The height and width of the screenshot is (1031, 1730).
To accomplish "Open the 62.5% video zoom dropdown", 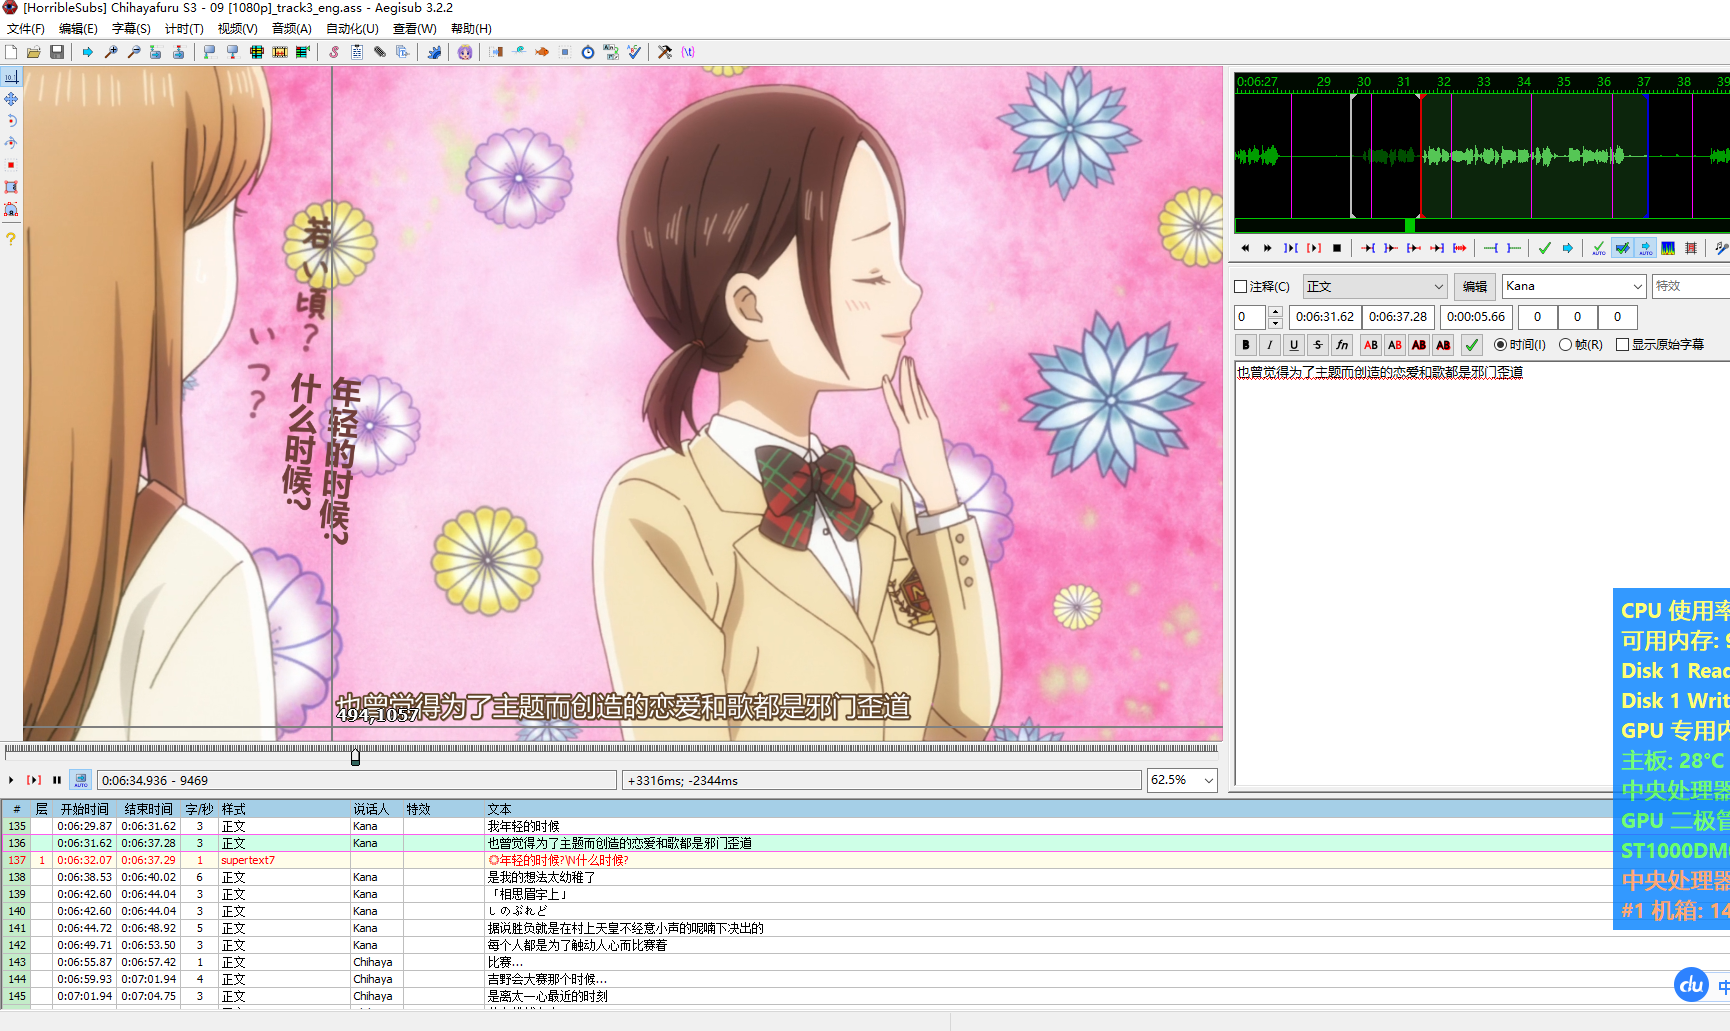I will click(x=1183, y=780).
